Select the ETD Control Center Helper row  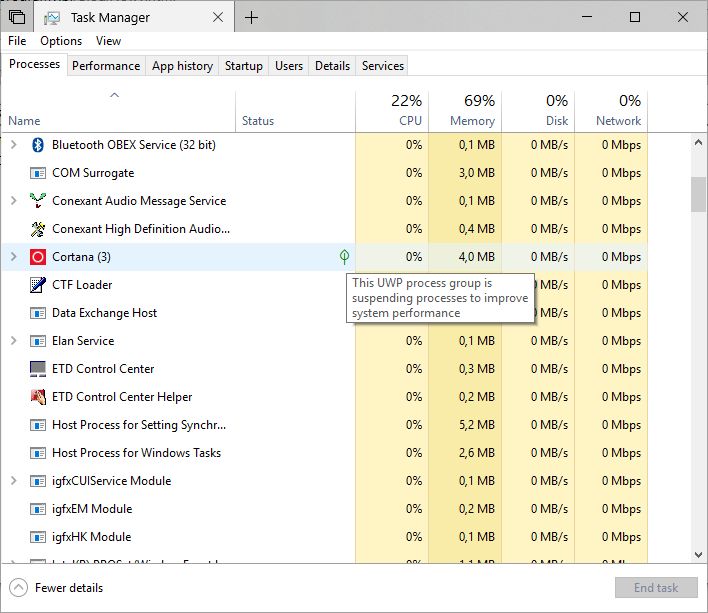(x=325, y=397)
